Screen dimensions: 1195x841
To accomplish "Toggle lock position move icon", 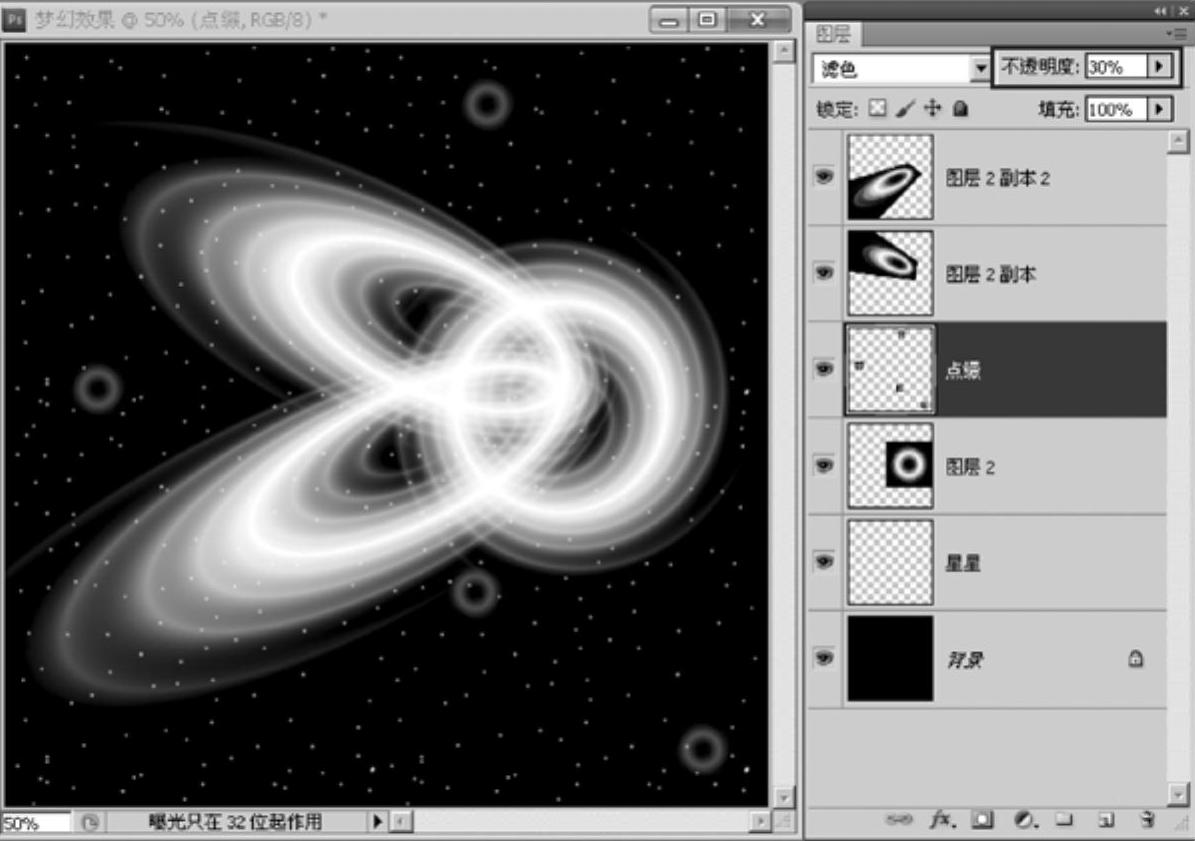I will coord(933,108).
